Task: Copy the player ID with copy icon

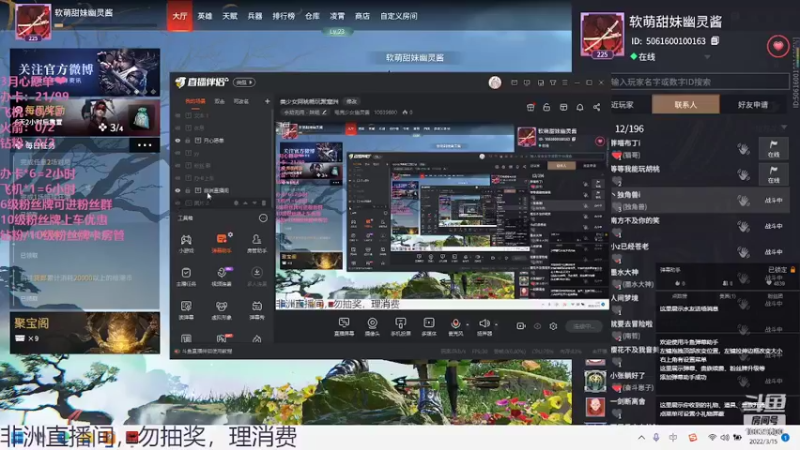Action: (715, 40)
